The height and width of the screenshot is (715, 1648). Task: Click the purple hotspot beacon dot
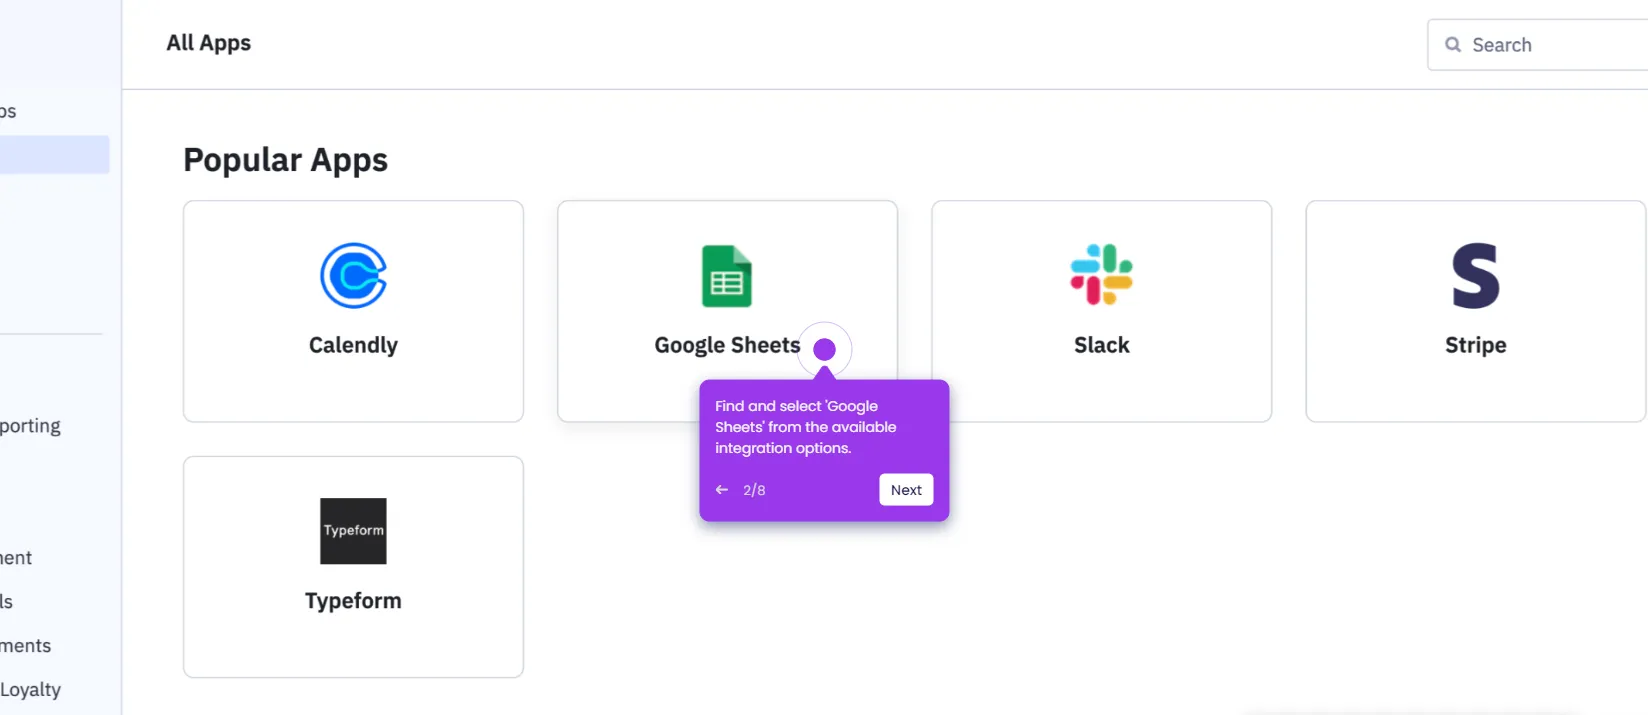pyautogui.click(x=824, y=349)
